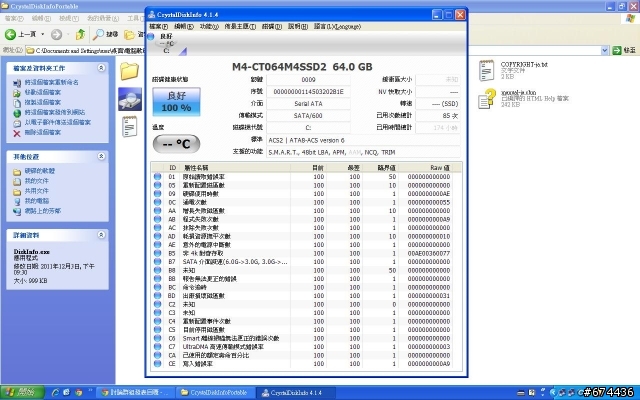640x400 pixels.
Task: Click the blue status dot for attribute 09
Action: point(157,194)
